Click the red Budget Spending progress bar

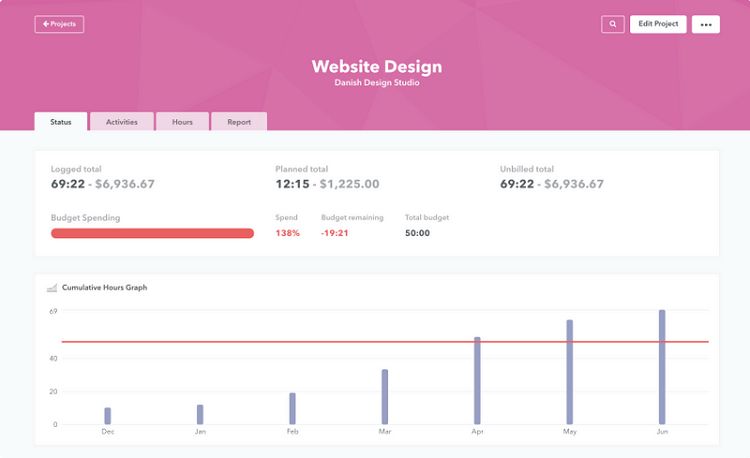(152, 233)
